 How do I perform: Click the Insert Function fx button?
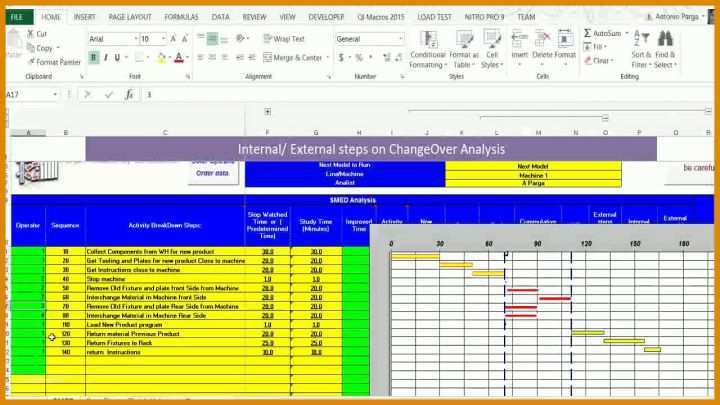[129, 95]
